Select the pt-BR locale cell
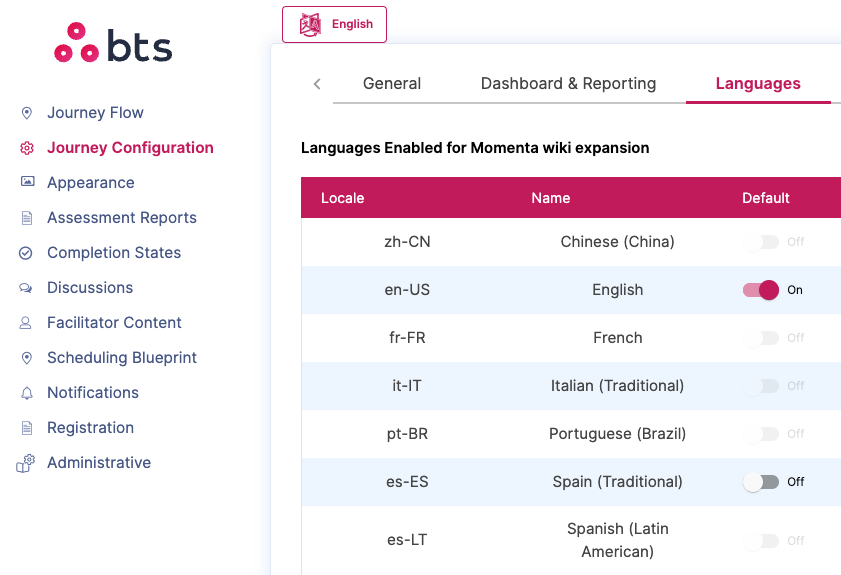Image resolution: width=841 pixels, height=575 pixels. tap(407, 434)
